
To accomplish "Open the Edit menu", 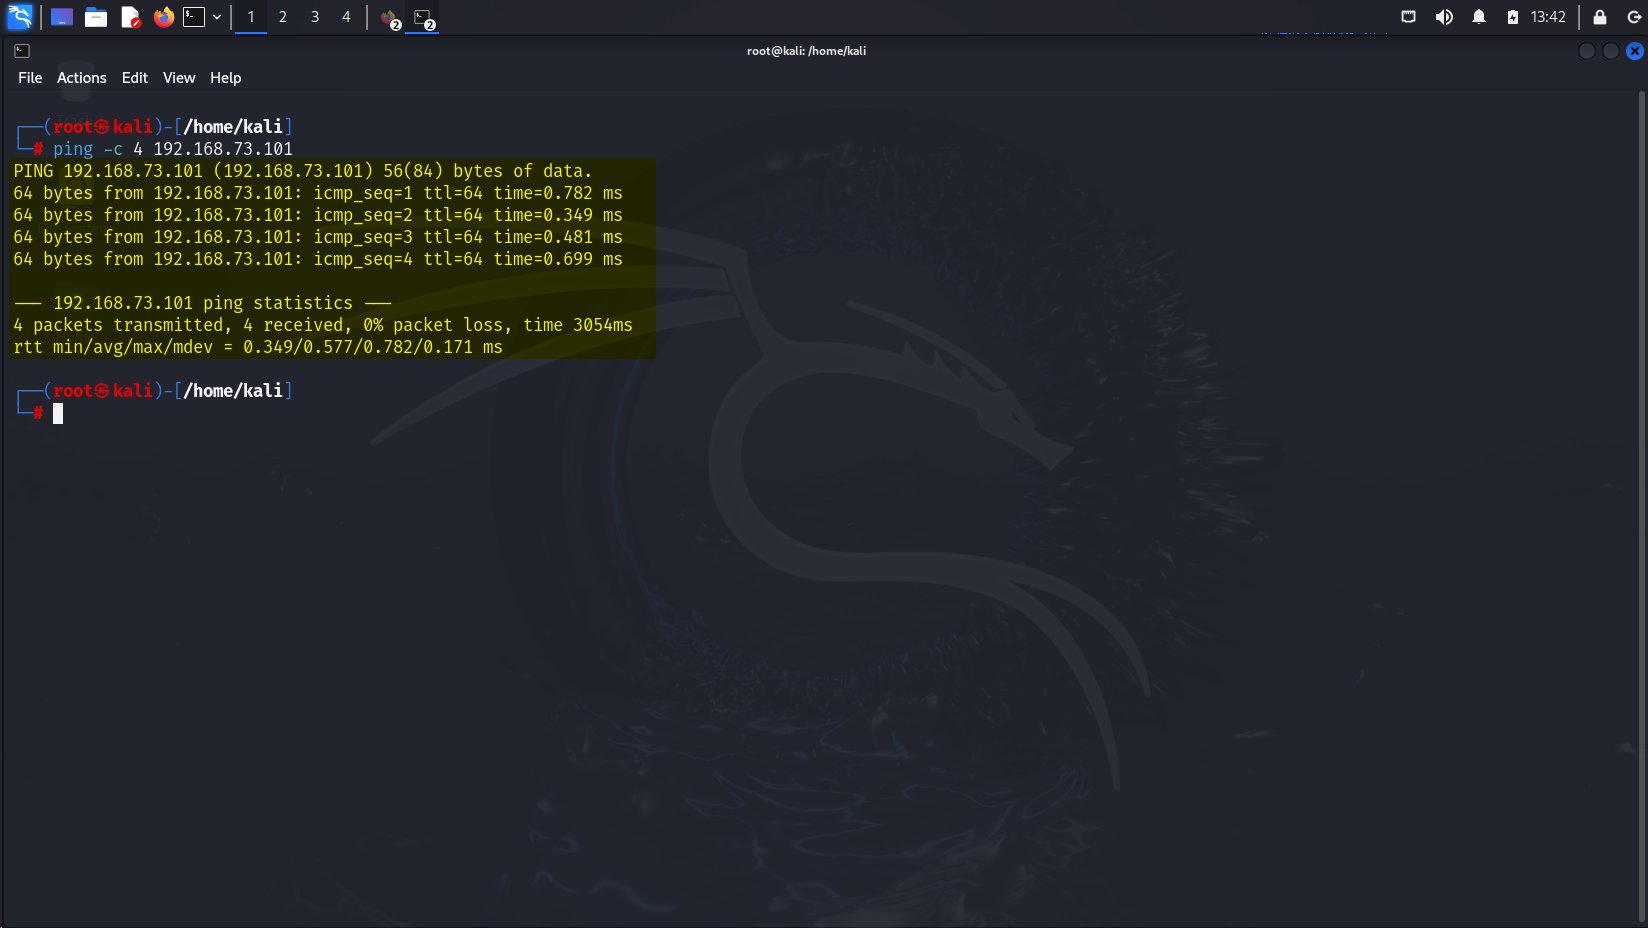I will 134,77.
